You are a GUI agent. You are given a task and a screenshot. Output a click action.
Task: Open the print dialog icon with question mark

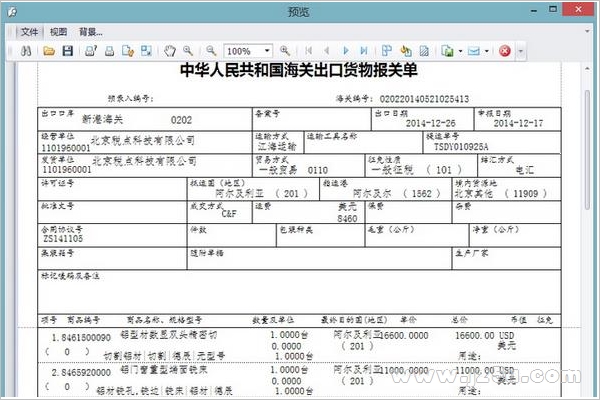pyautogui.click(x=91, y=51)
